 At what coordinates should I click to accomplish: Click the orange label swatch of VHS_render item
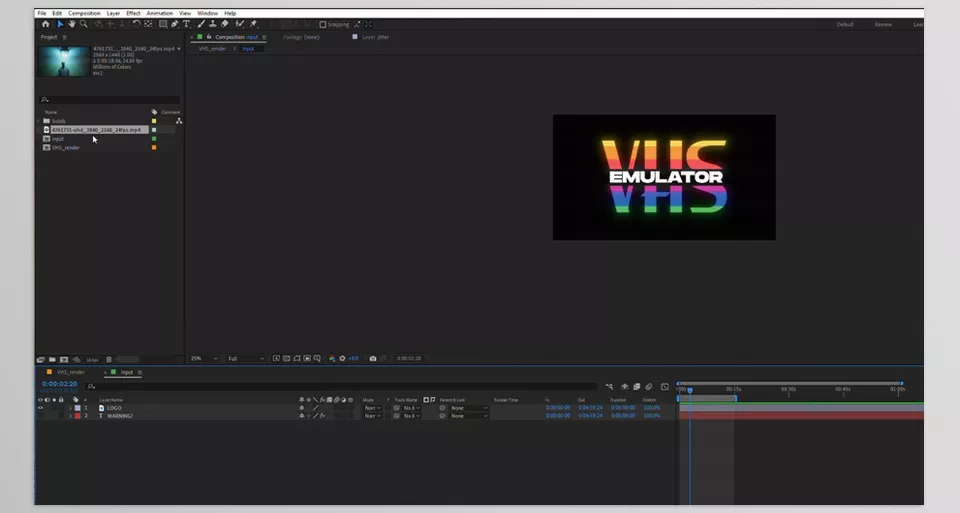(154, 148)
